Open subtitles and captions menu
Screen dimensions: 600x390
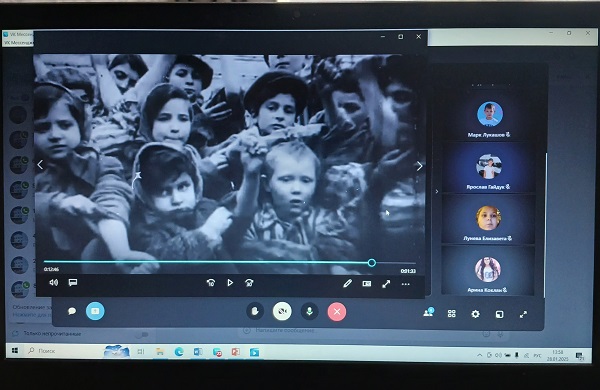point(73,282)
